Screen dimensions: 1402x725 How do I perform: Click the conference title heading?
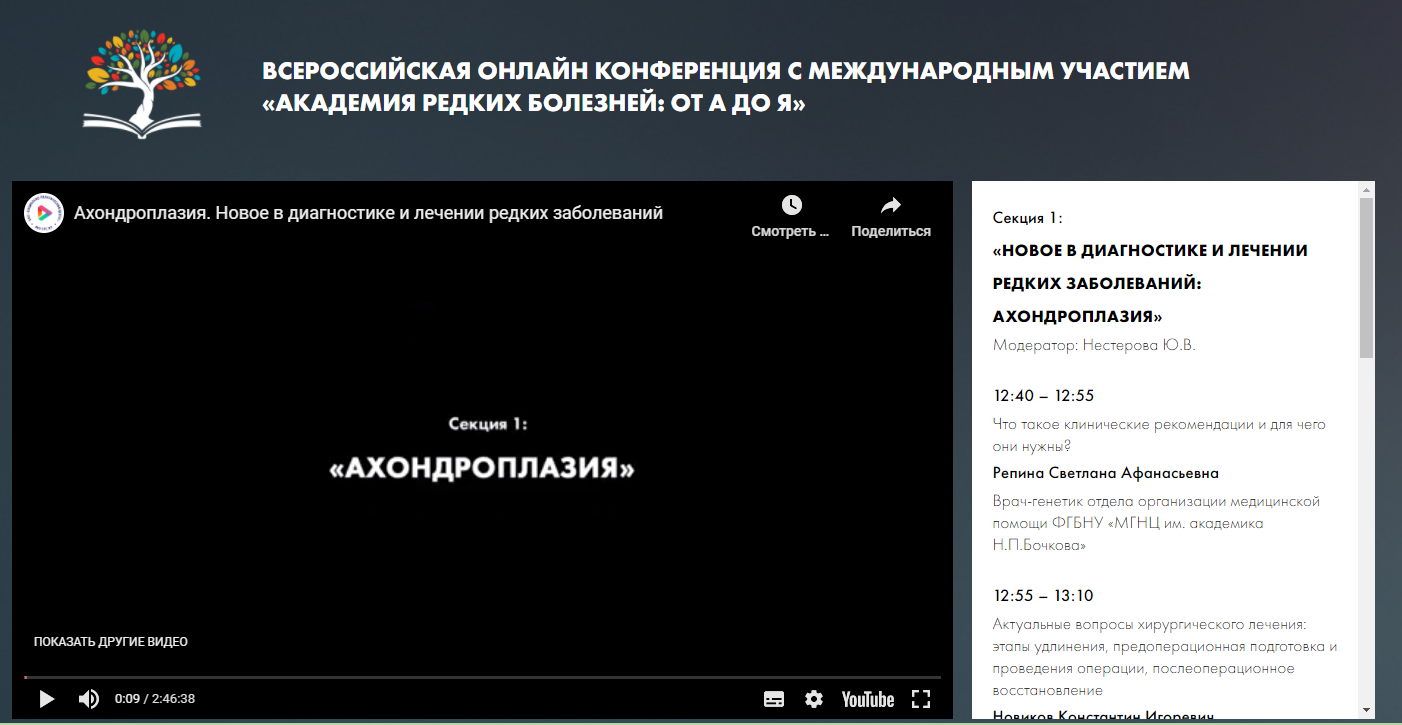click(x=725, y=87)
